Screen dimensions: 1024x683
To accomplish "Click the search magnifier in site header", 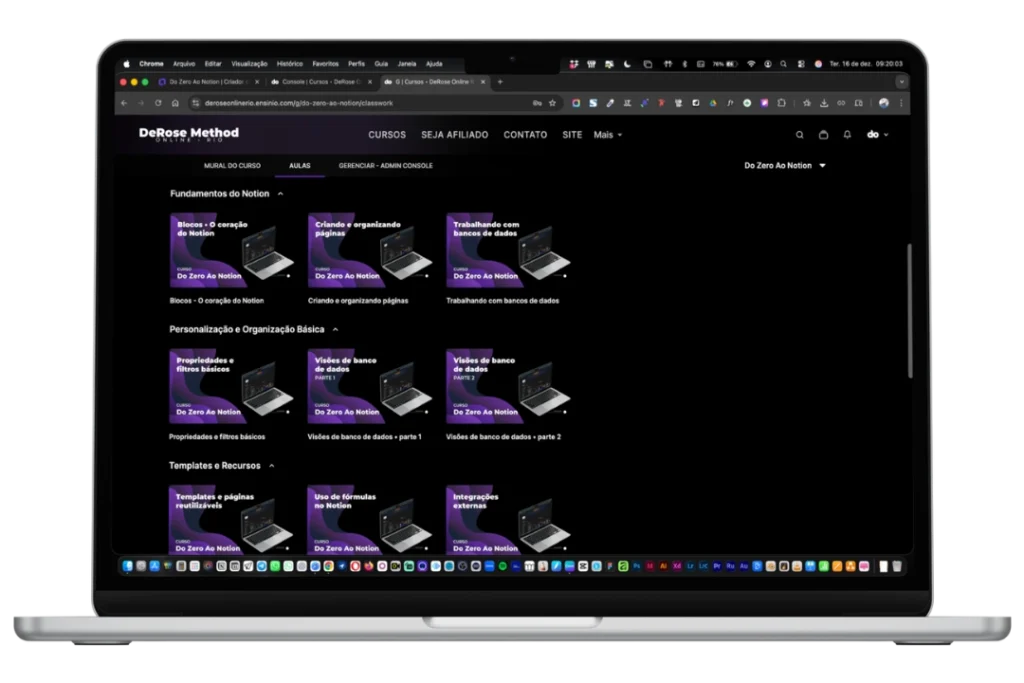I will [x=799, y=135].
